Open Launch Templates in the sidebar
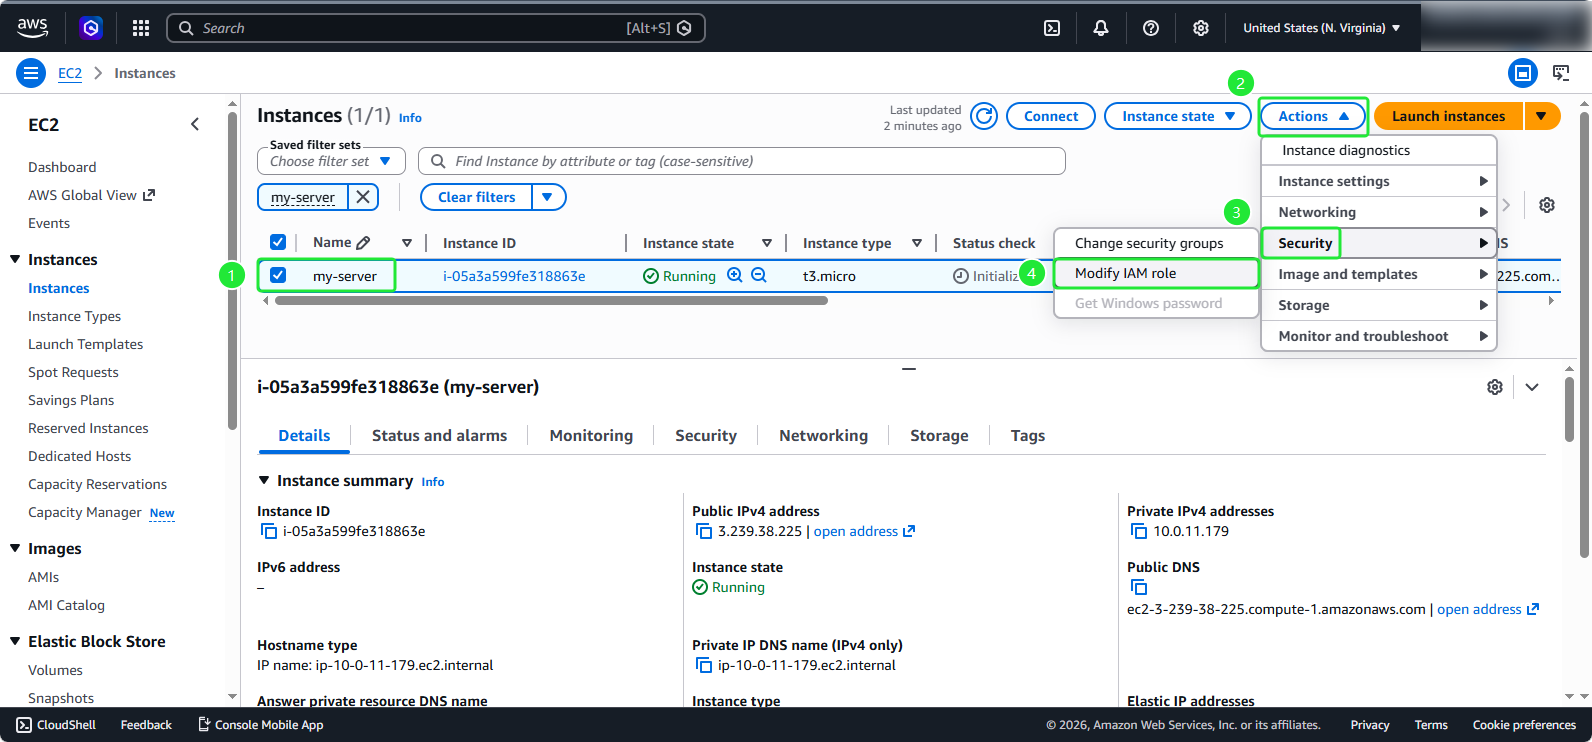The width and height of the screenshot is (1592, 742). 86,344
